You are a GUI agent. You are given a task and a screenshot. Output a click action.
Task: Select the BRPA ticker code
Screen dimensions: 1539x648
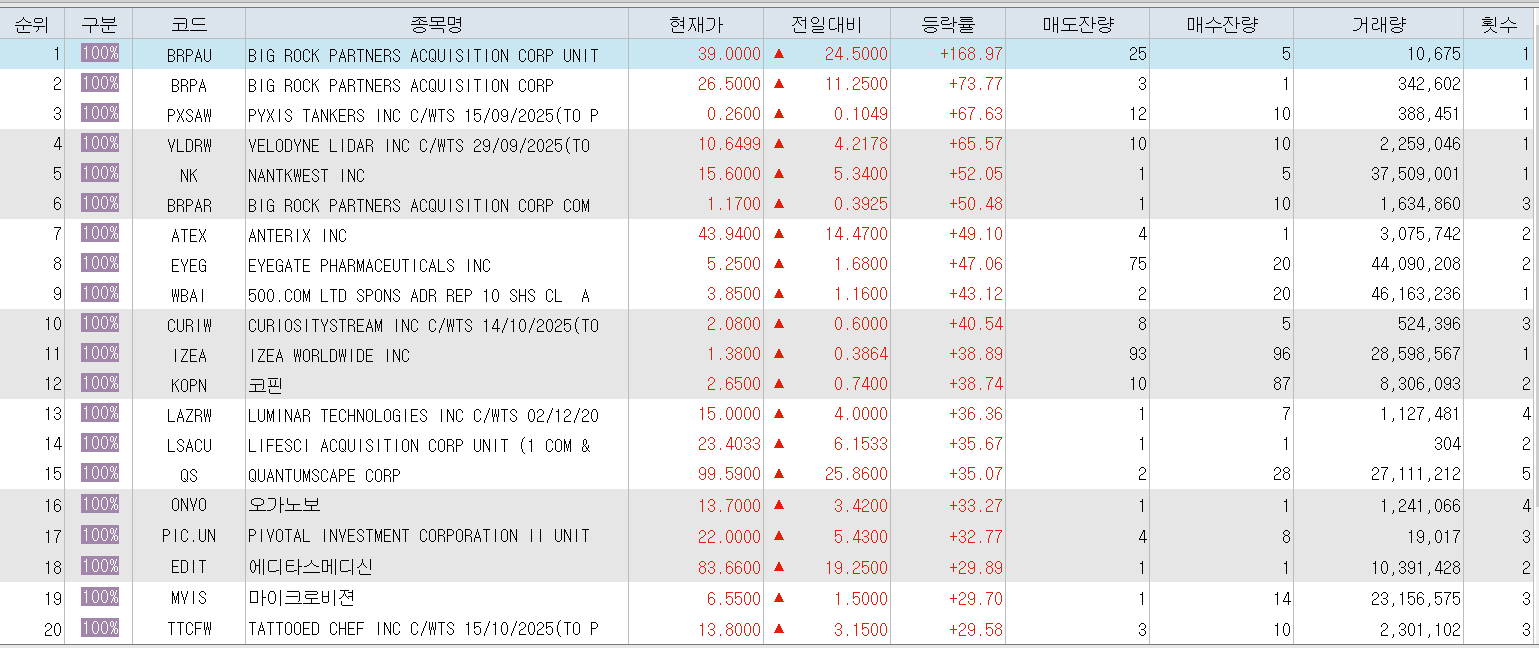point(190,85)
